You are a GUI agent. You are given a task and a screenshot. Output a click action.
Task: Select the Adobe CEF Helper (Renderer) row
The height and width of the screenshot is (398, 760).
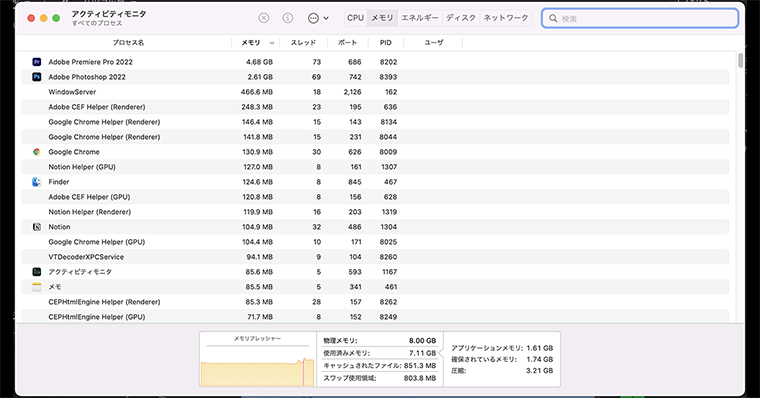click(375, 107)
